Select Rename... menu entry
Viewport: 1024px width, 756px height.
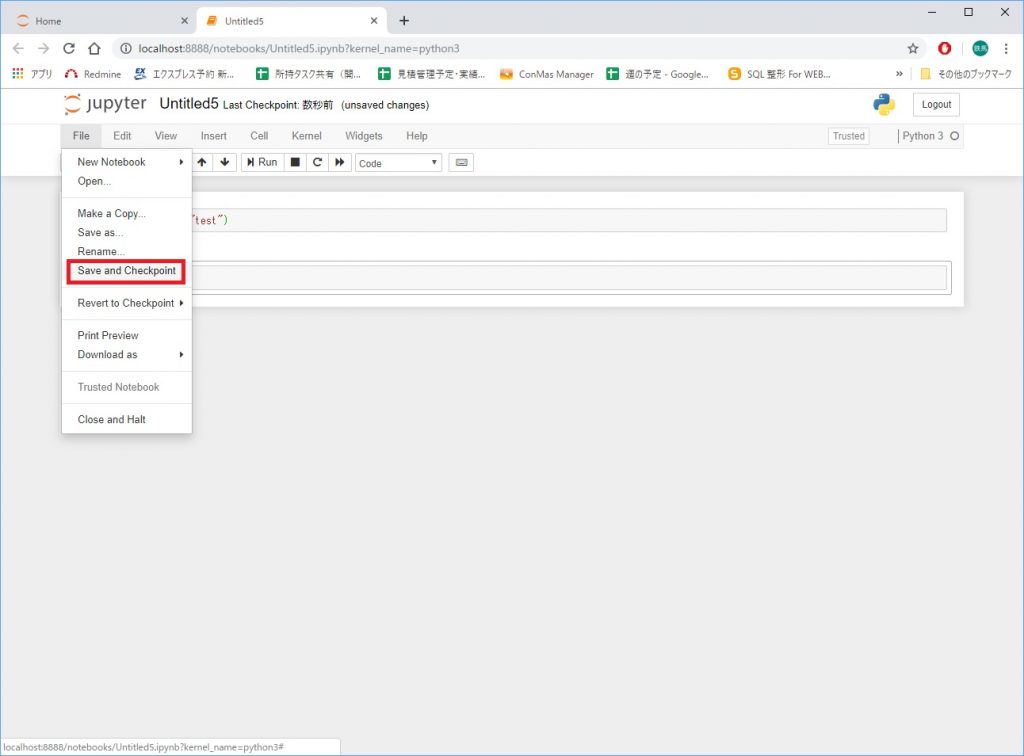coord(127,251)
